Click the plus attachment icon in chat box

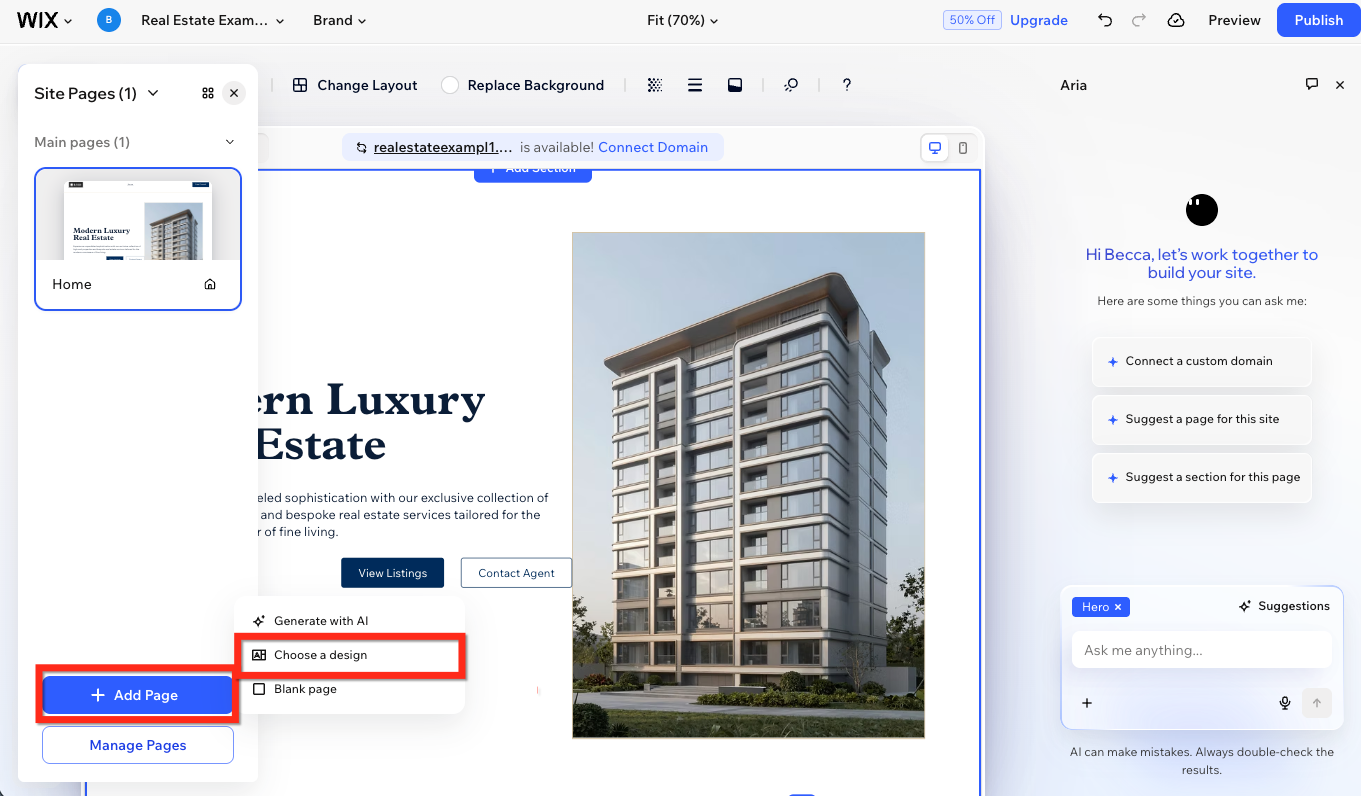(1087, 703)
